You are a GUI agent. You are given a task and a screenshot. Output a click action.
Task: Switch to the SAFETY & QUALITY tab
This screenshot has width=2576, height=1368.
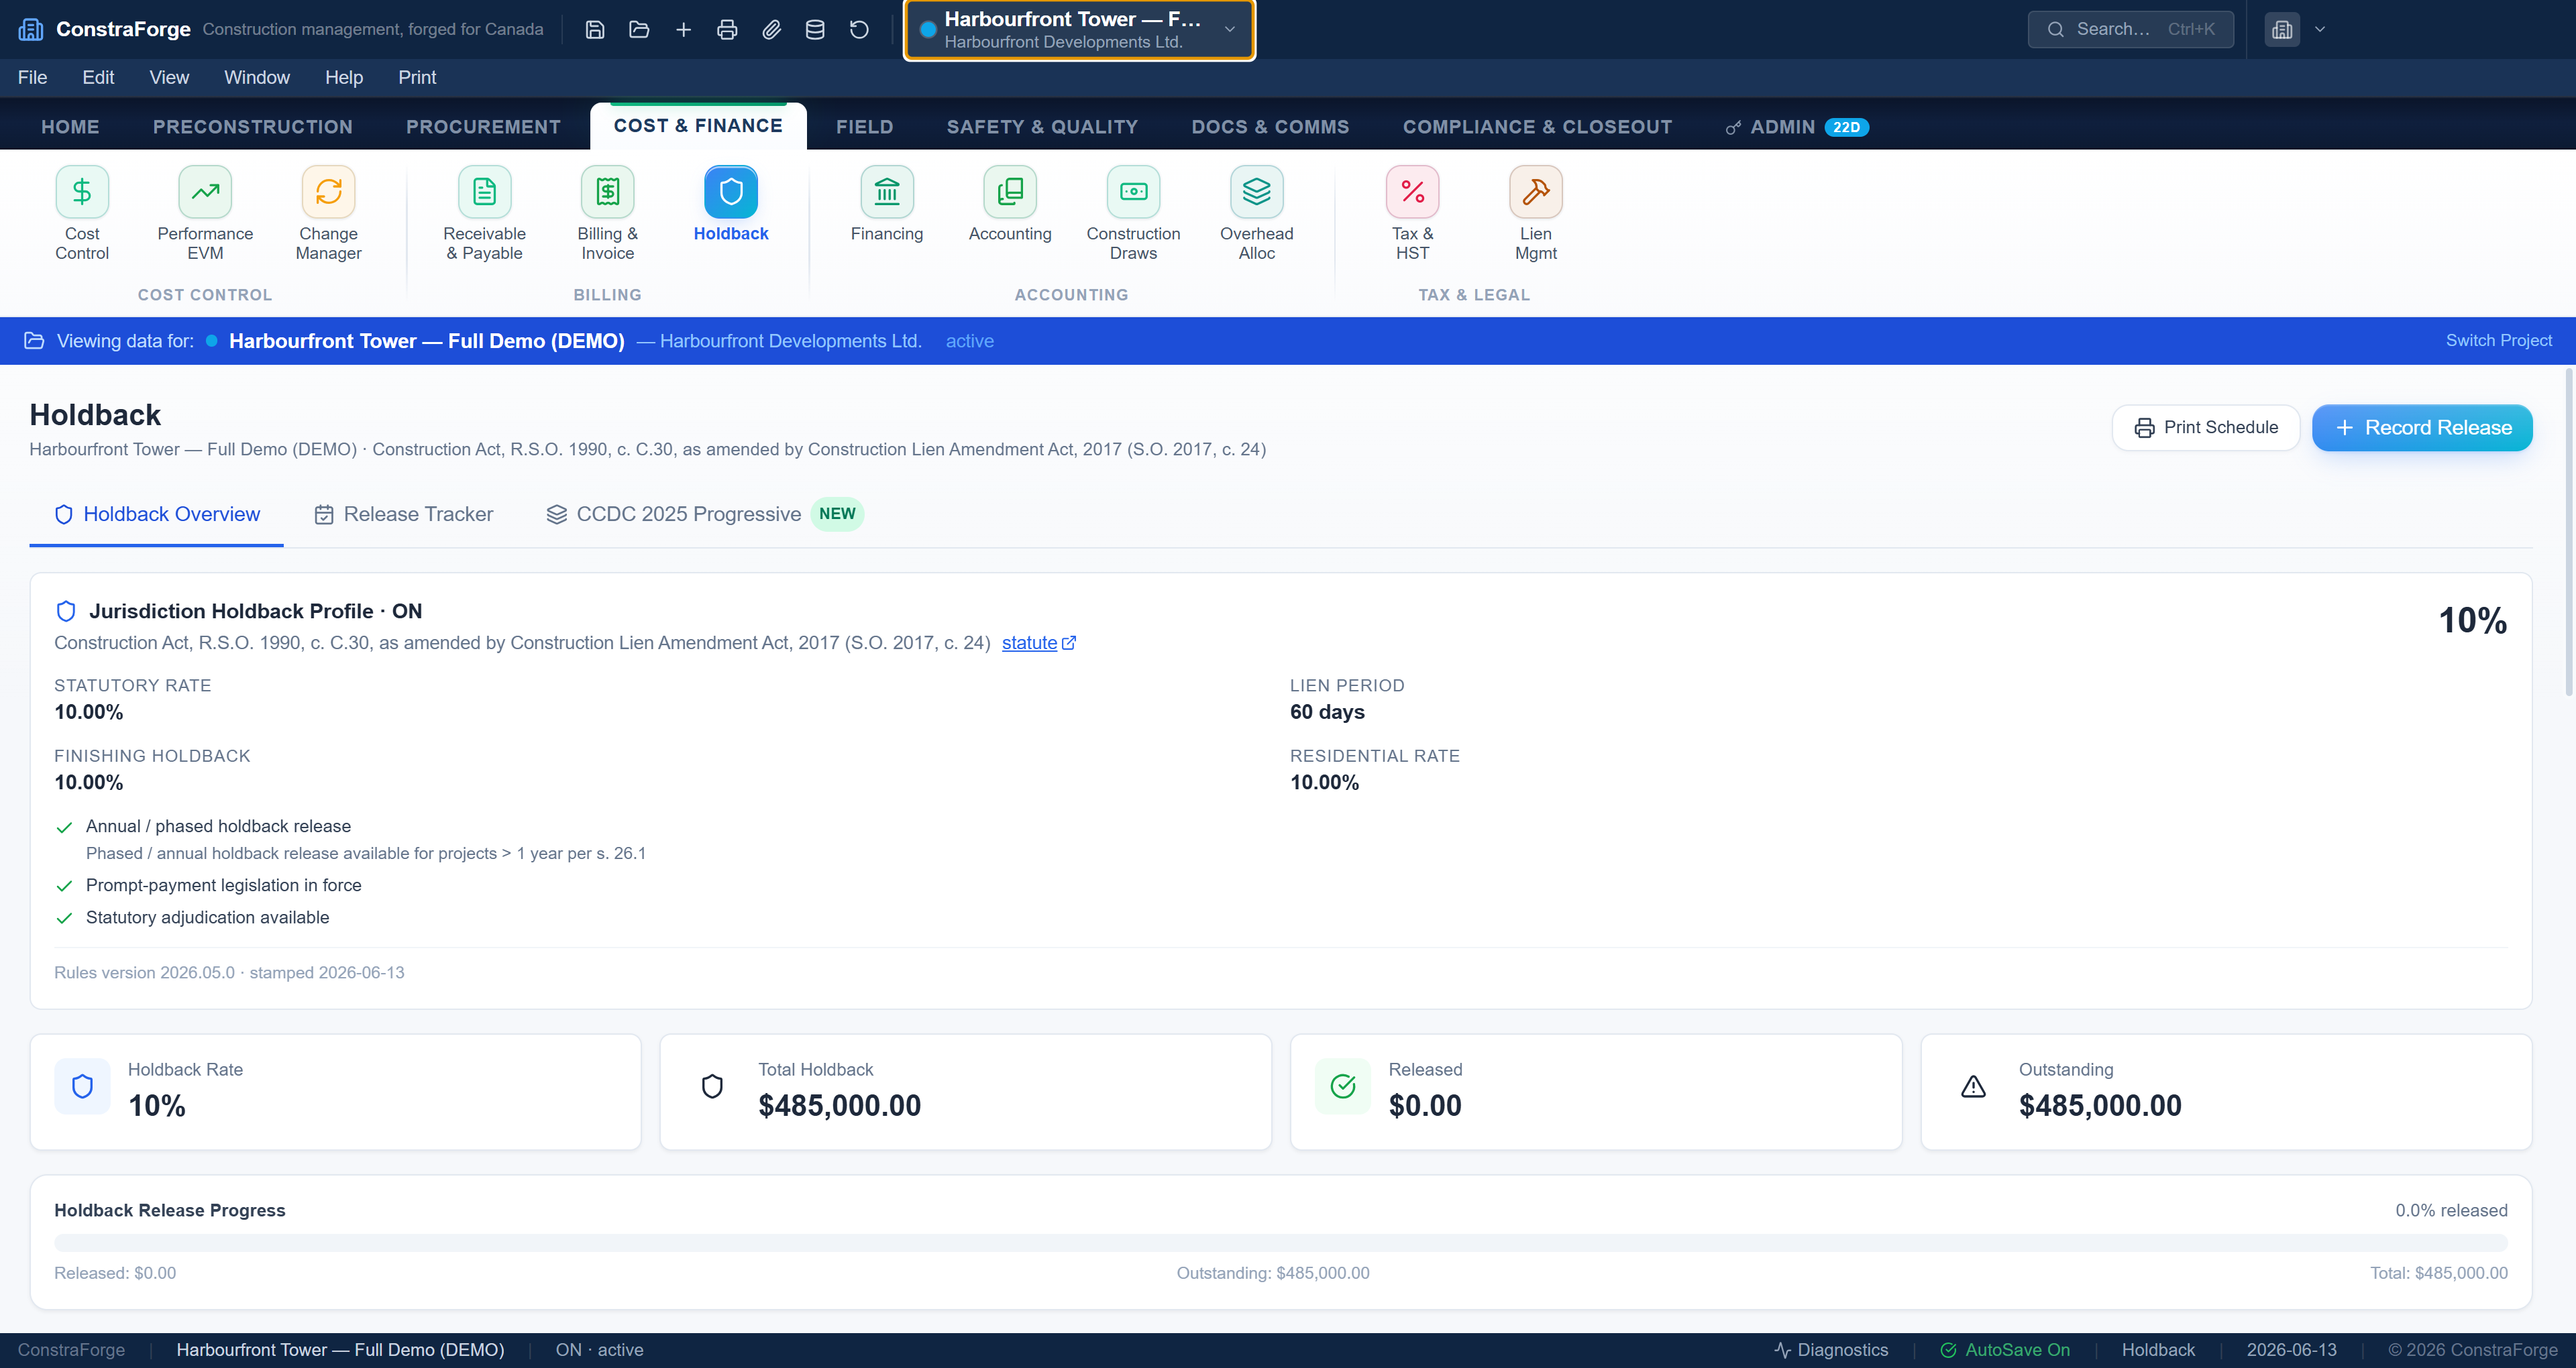coord(1042,127)
